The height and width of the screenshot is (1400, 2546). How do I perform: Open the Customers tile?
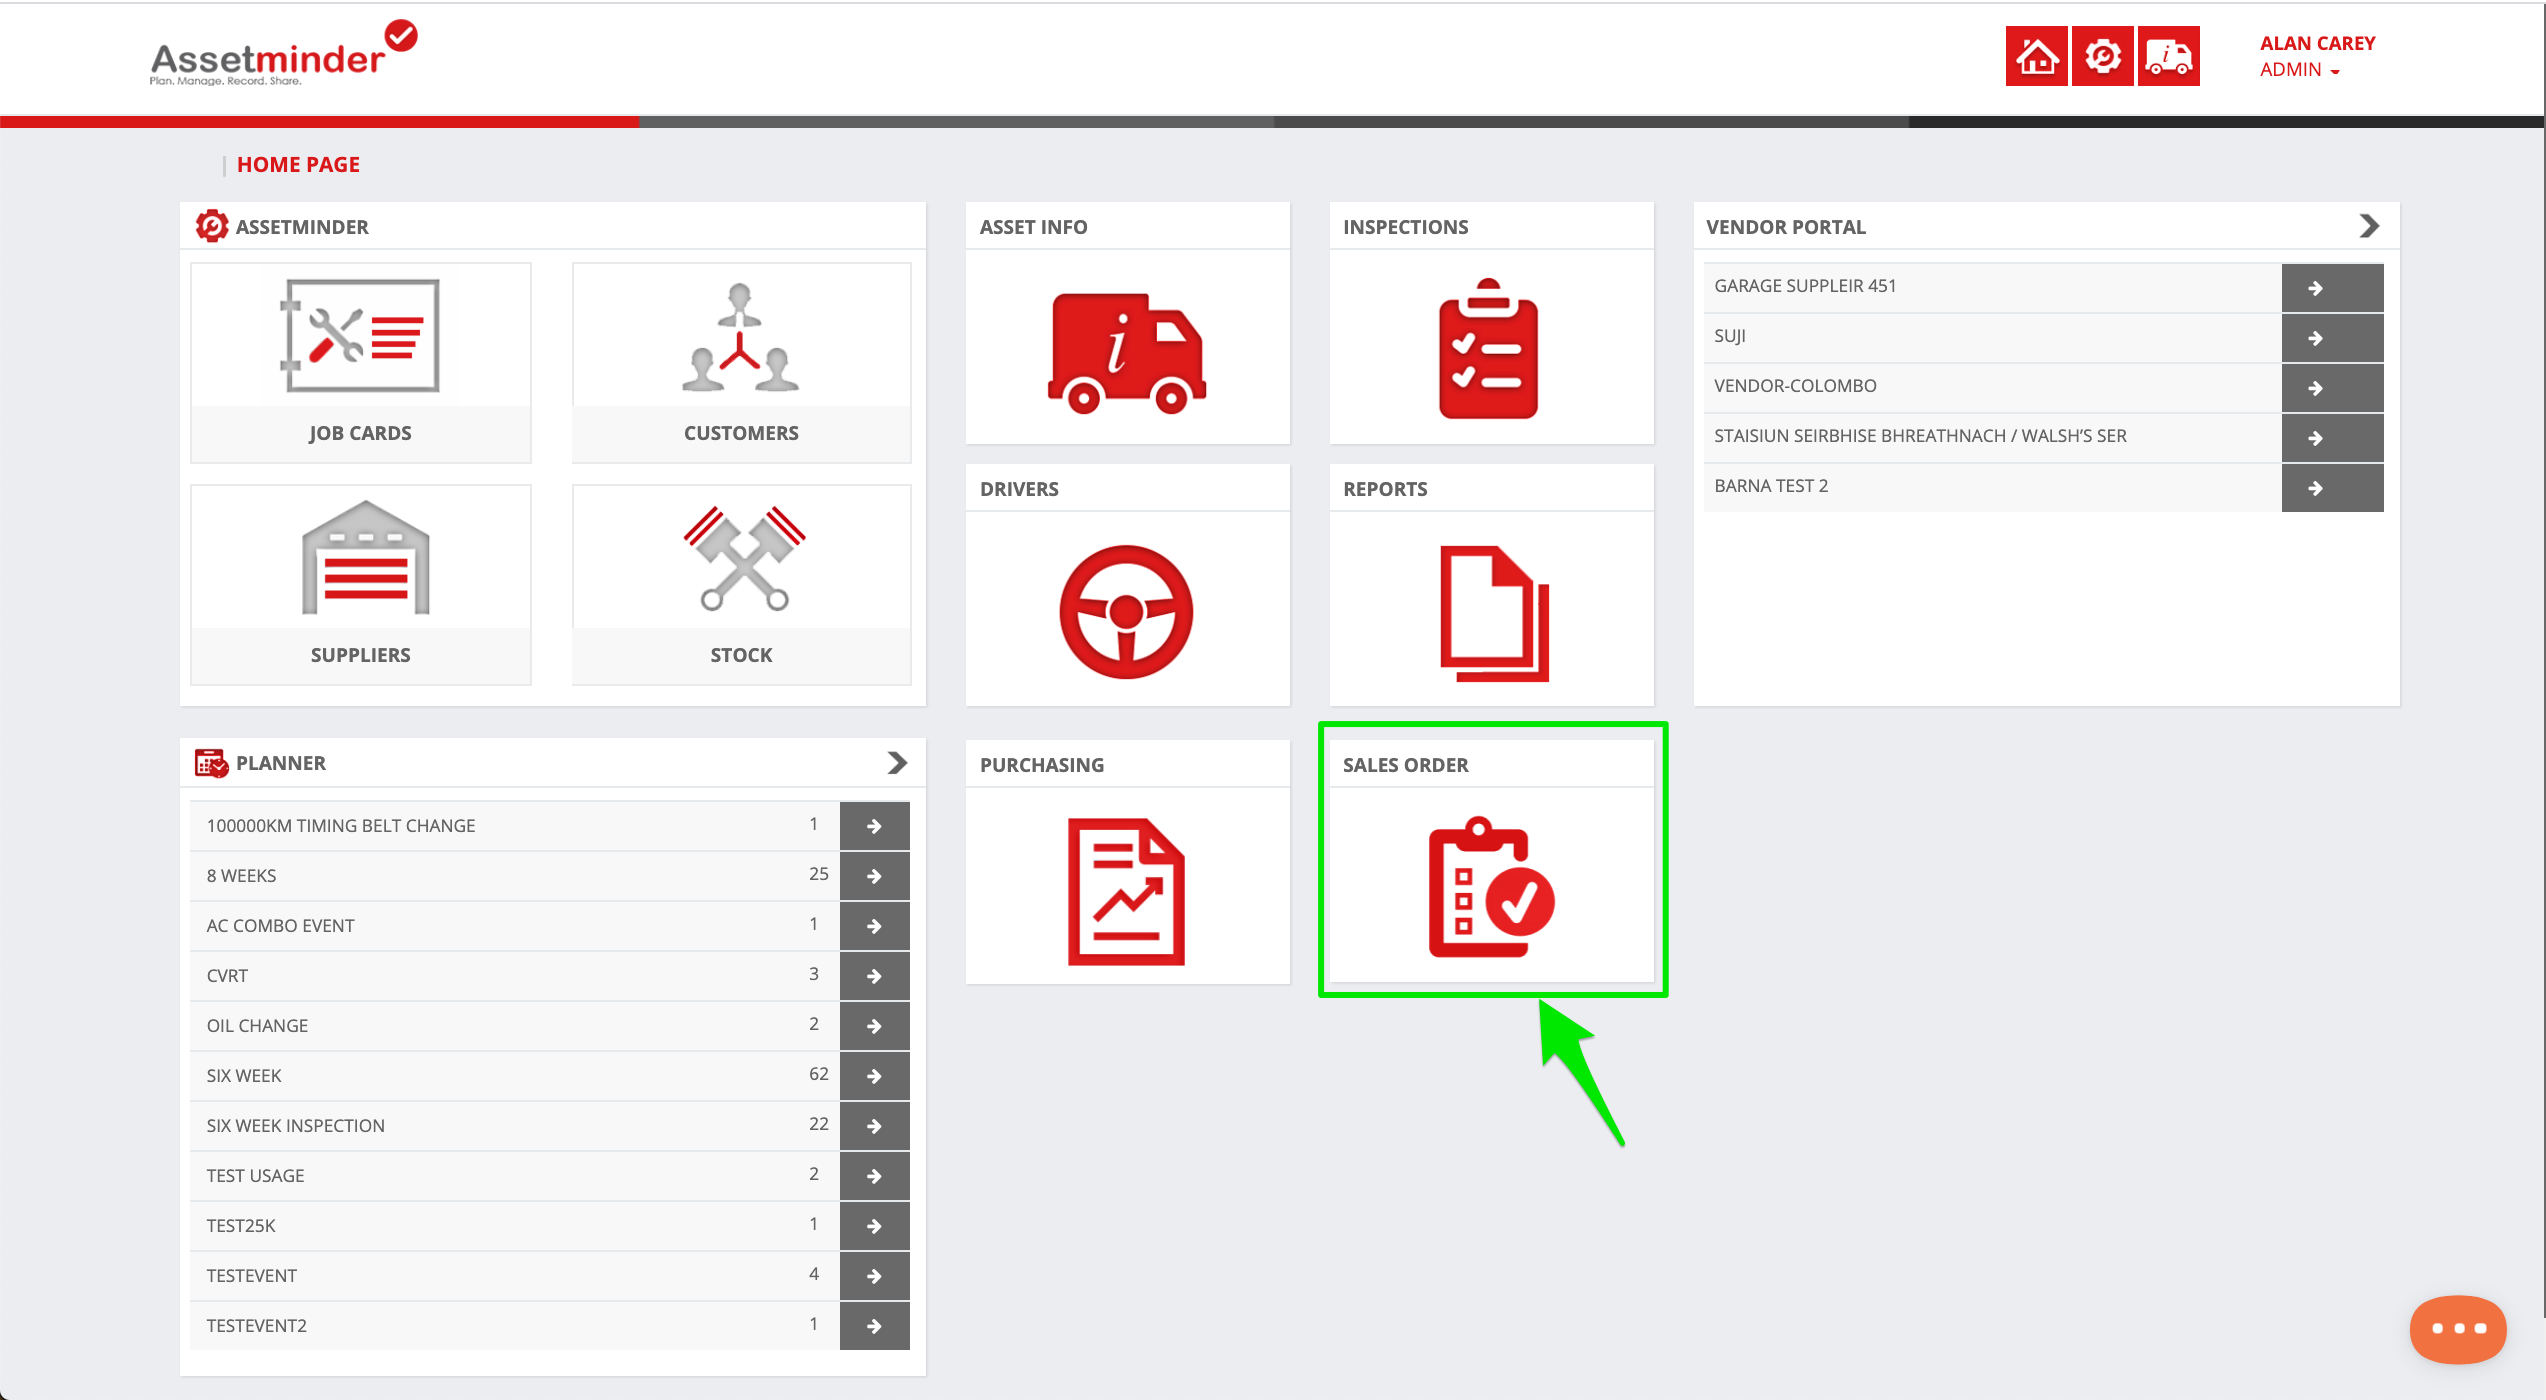coord(741,362)
